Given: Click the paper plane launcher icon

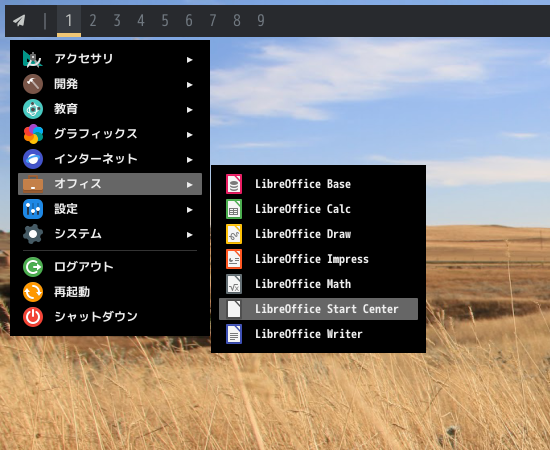Looking at the screenshot, I should 19,21.
